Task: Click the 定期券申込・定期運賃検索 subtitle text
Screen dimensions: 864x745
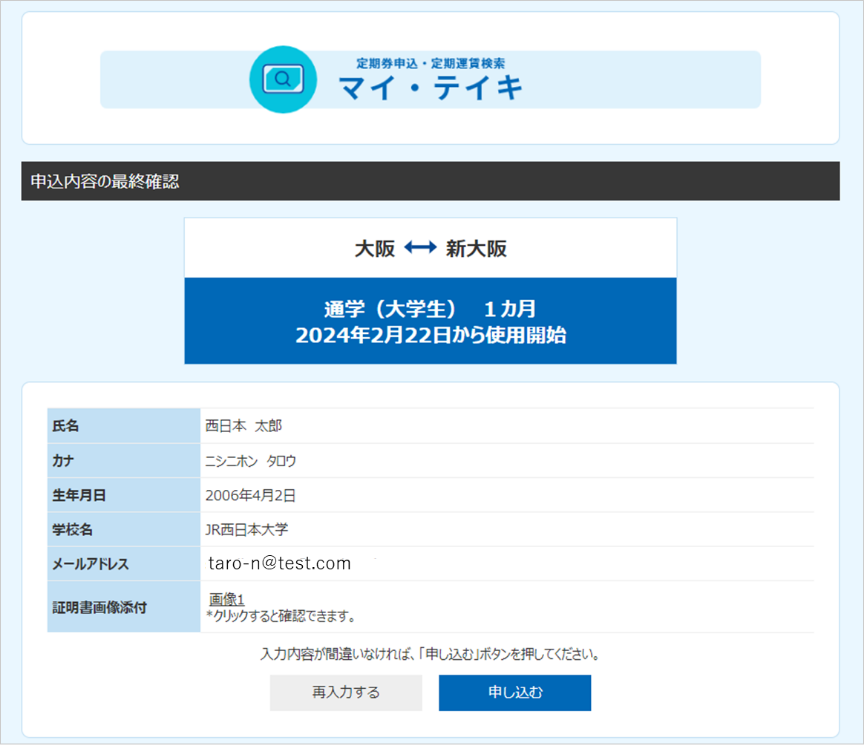Action: (x=430, y=64)
